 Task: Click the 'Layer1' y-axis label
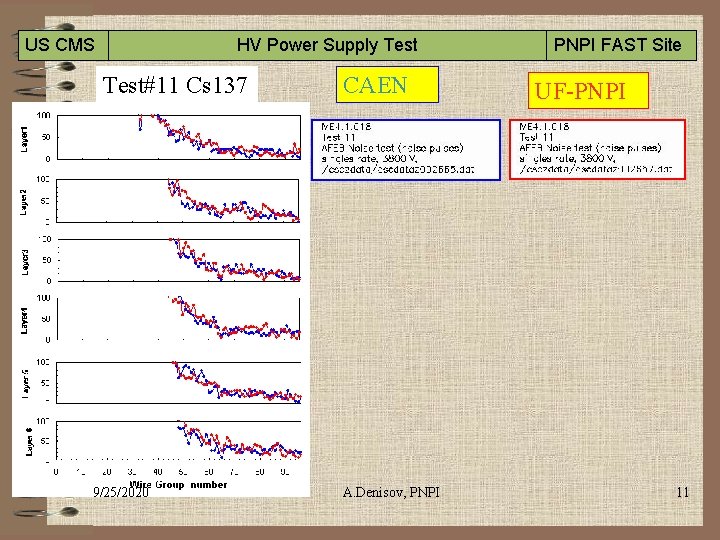coord(24,140)
